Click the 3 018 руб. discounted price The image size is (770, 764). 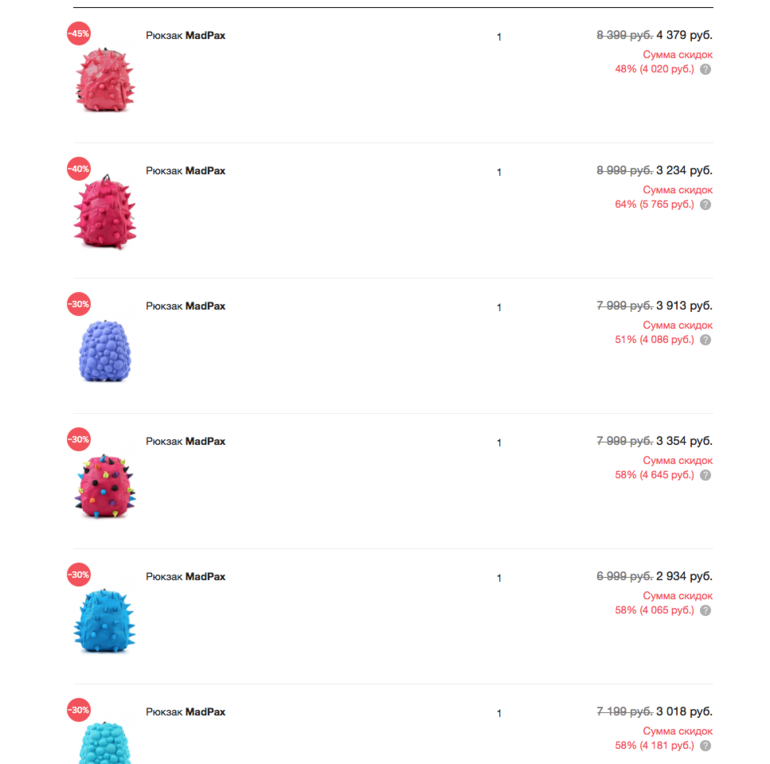684,711
